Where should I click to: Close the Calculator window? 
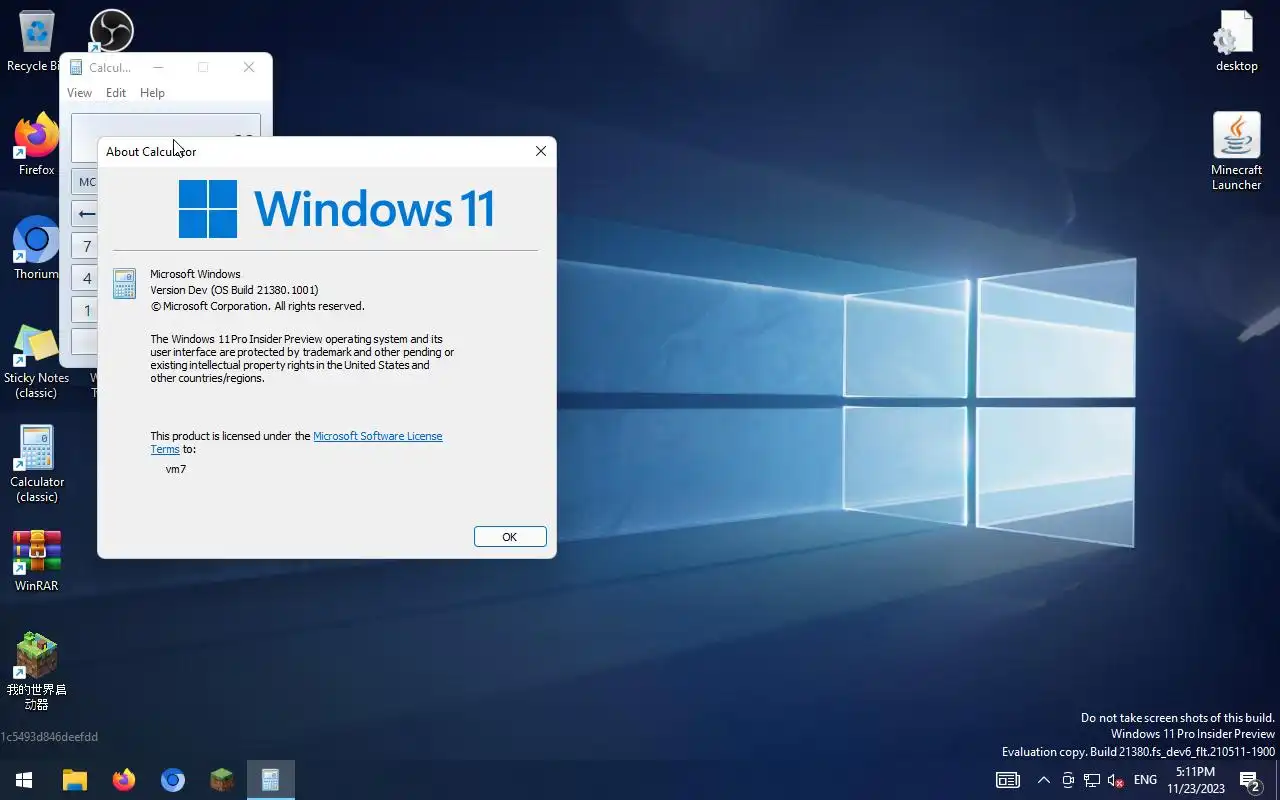pyautogui.click(x=249, y=67)
